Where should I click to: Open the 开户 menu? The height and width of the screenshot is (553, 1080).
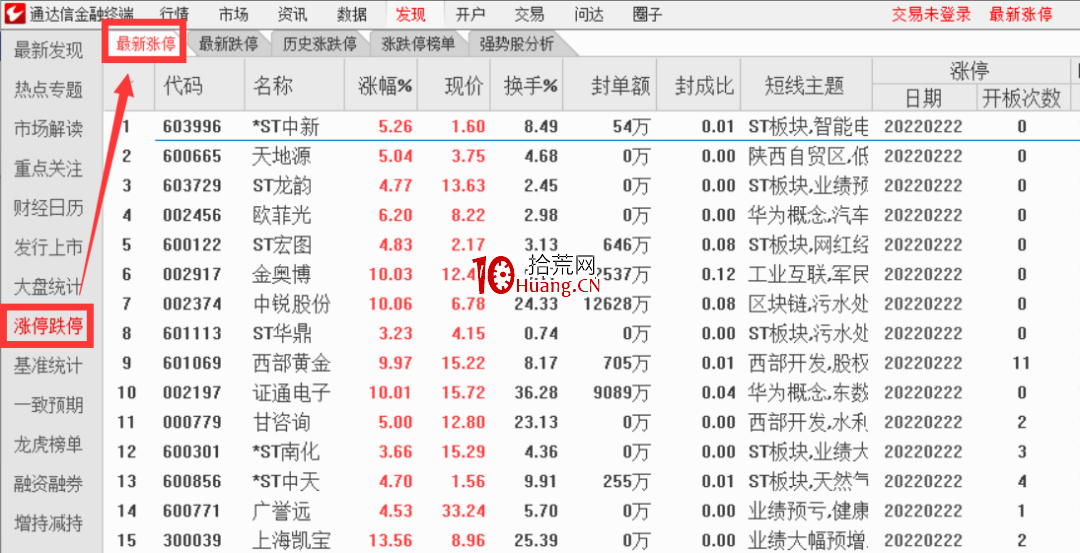click(470, 14)
